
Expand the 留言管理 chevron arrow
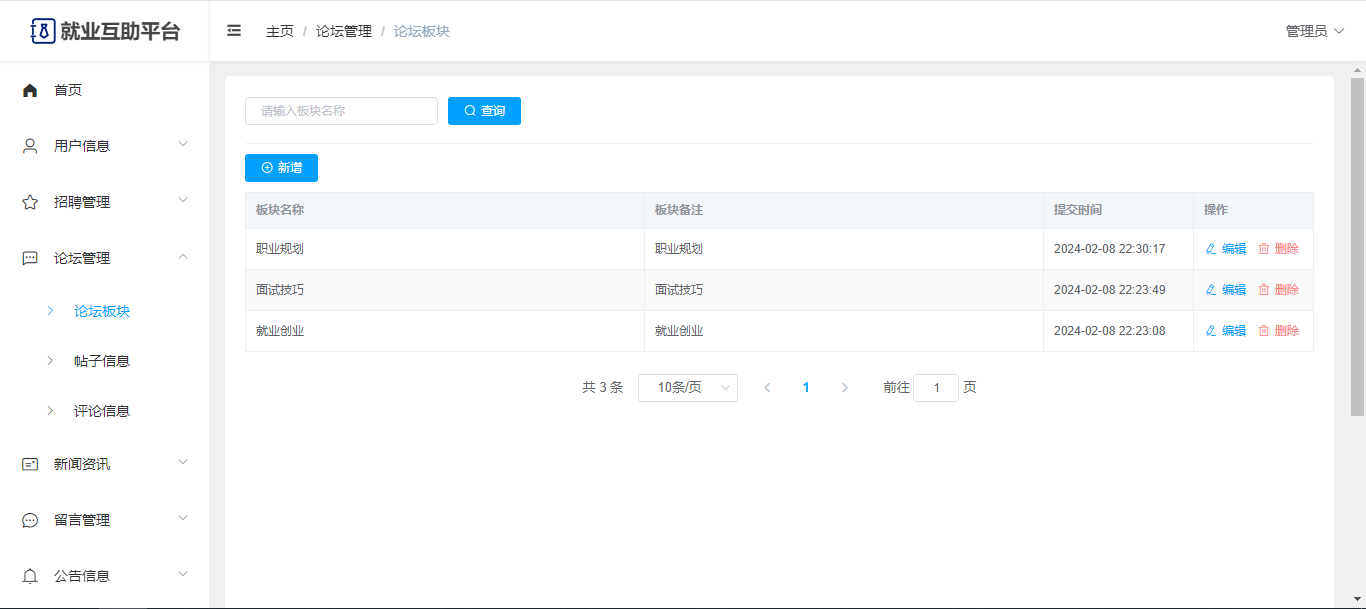click(183, 518)
